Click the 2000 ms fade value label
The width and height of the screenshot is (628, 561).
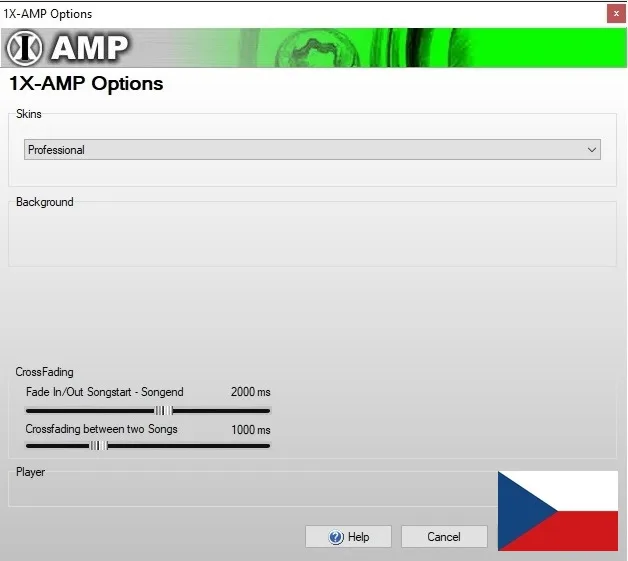tap(250, 392)
